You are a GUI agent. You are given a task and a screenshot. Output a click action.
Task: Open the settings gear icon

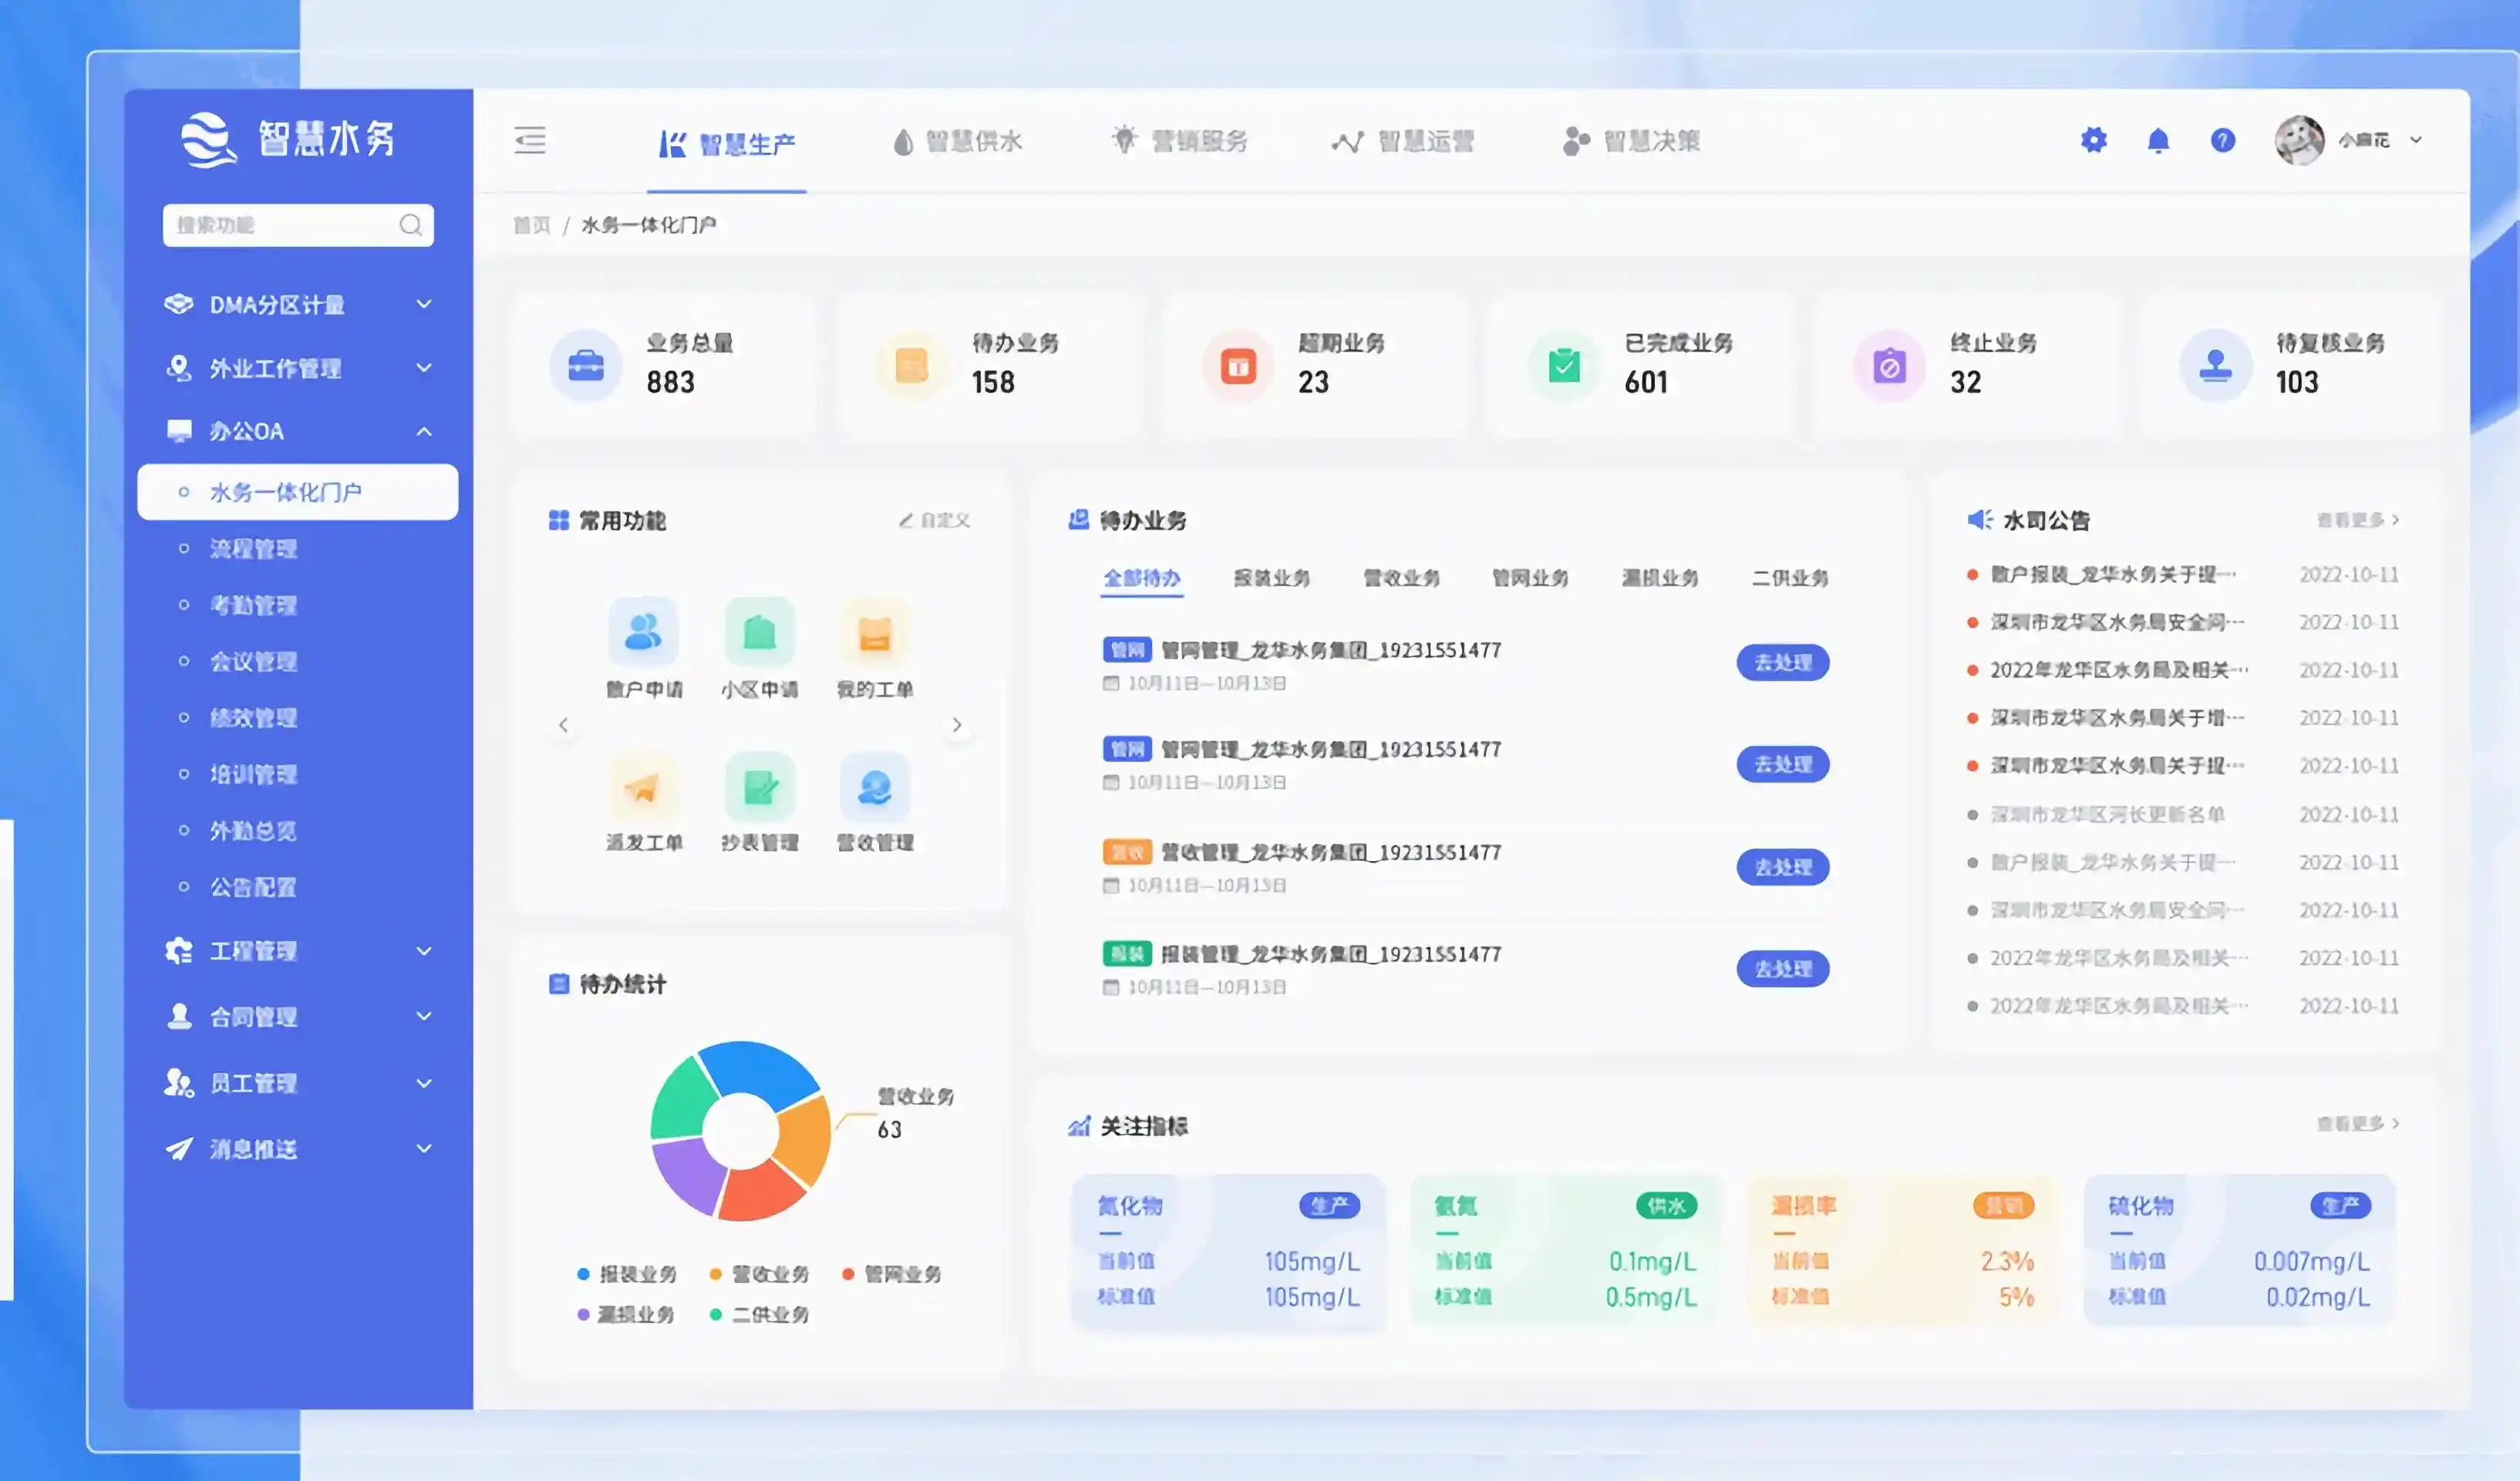pos(2093,141)
